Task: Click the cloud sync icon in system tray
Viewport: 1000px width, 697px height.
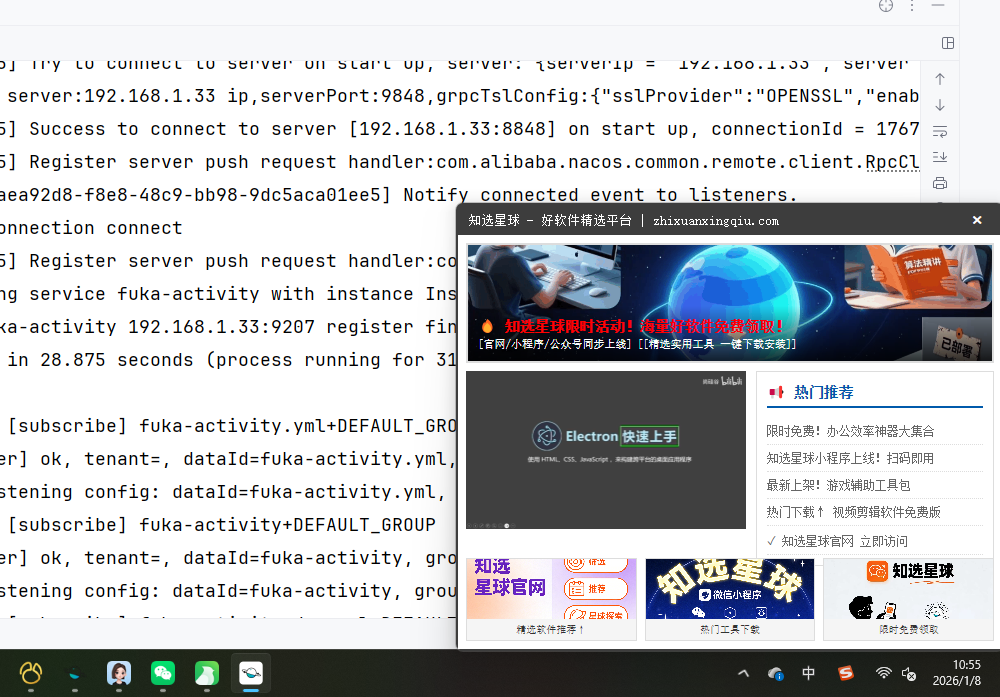Action: click(x=776, y=673)
